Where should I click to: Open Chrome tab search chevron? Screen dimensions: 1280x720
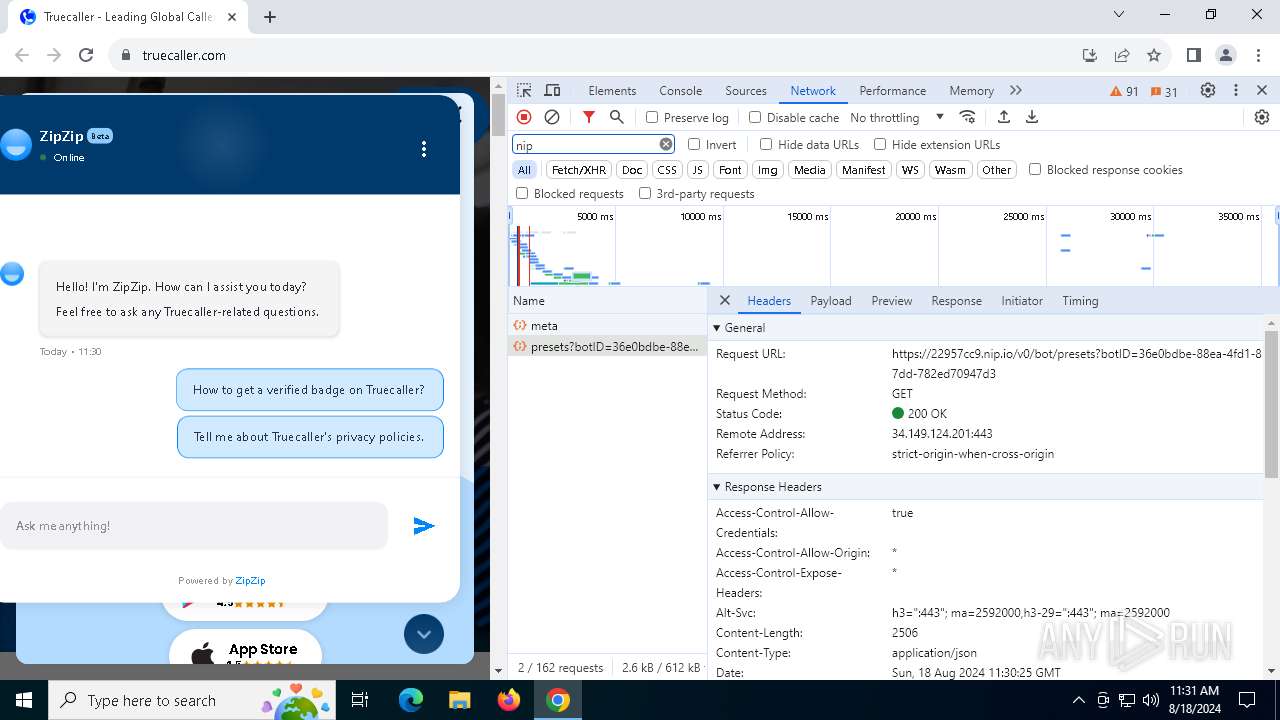(x=1119, y=15)
